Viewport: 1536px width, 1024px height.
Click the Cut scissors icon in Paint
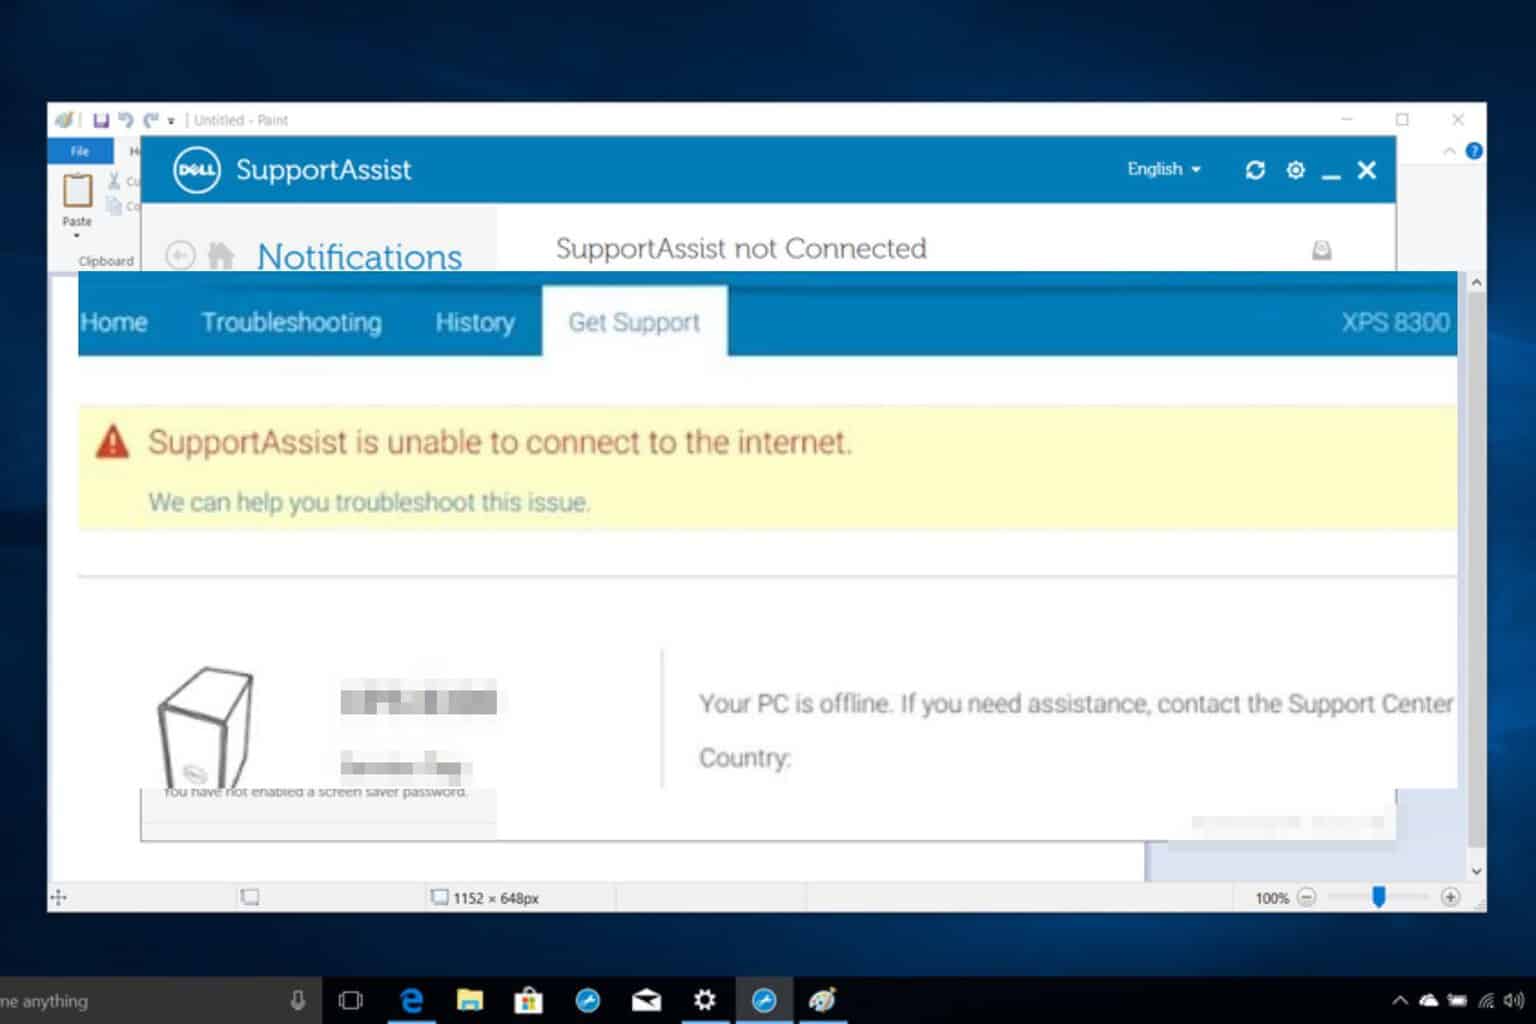point(114,181)
